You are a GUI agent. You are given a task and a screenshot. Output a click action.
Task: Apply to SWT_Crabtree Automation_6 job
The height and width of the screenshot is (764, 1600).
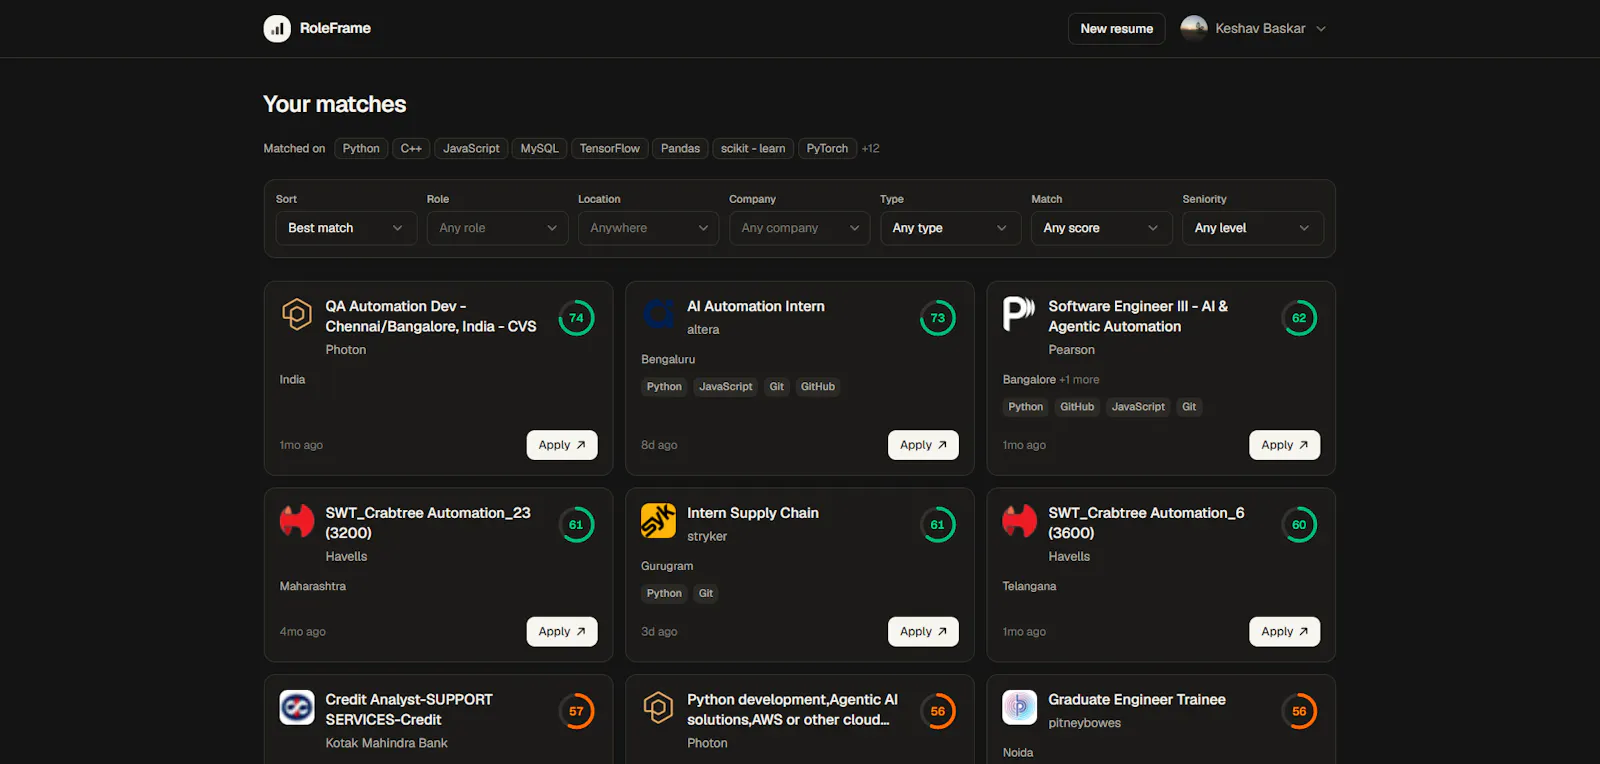tap(1284, 632)
